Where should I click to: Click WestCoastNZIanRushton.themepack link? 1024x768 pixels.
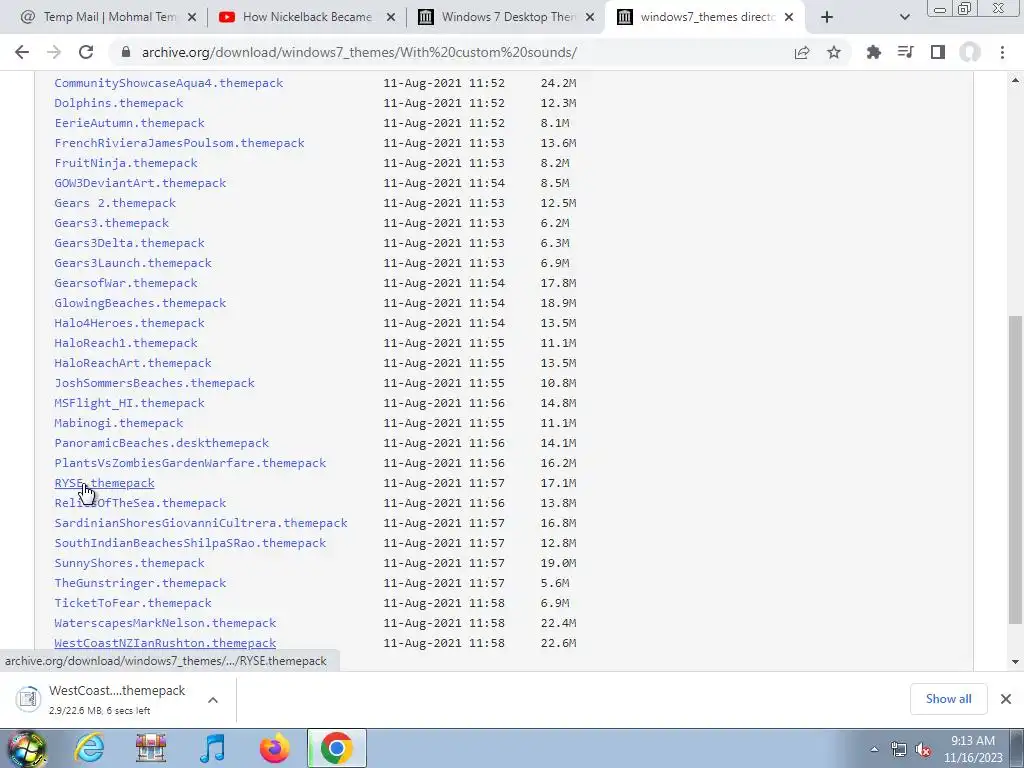click(x=165, y=643)
